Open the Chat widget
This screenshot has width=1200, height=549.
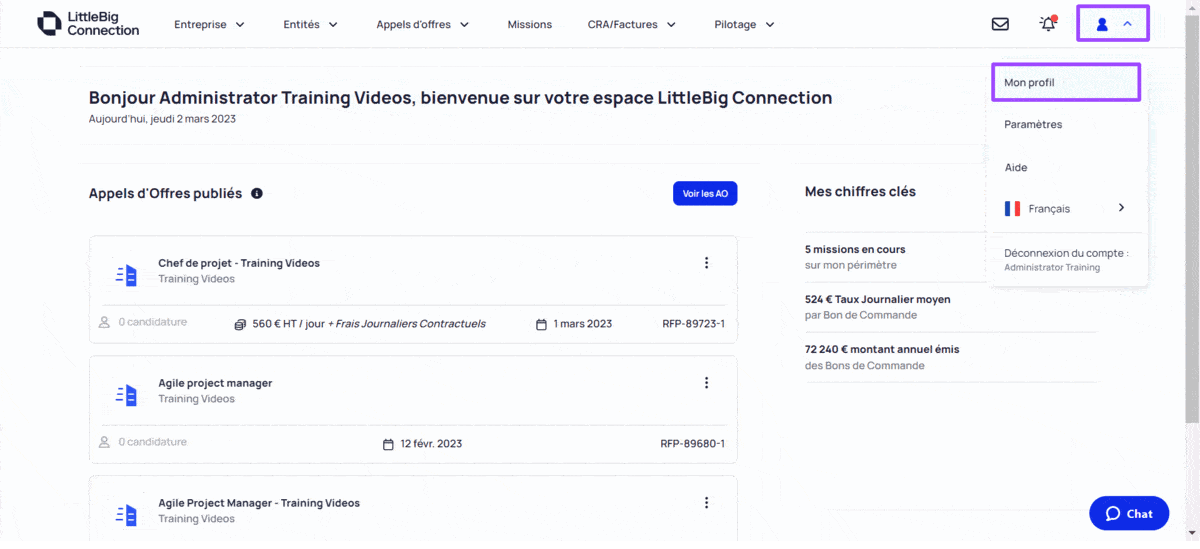(x=1129, y=513)
